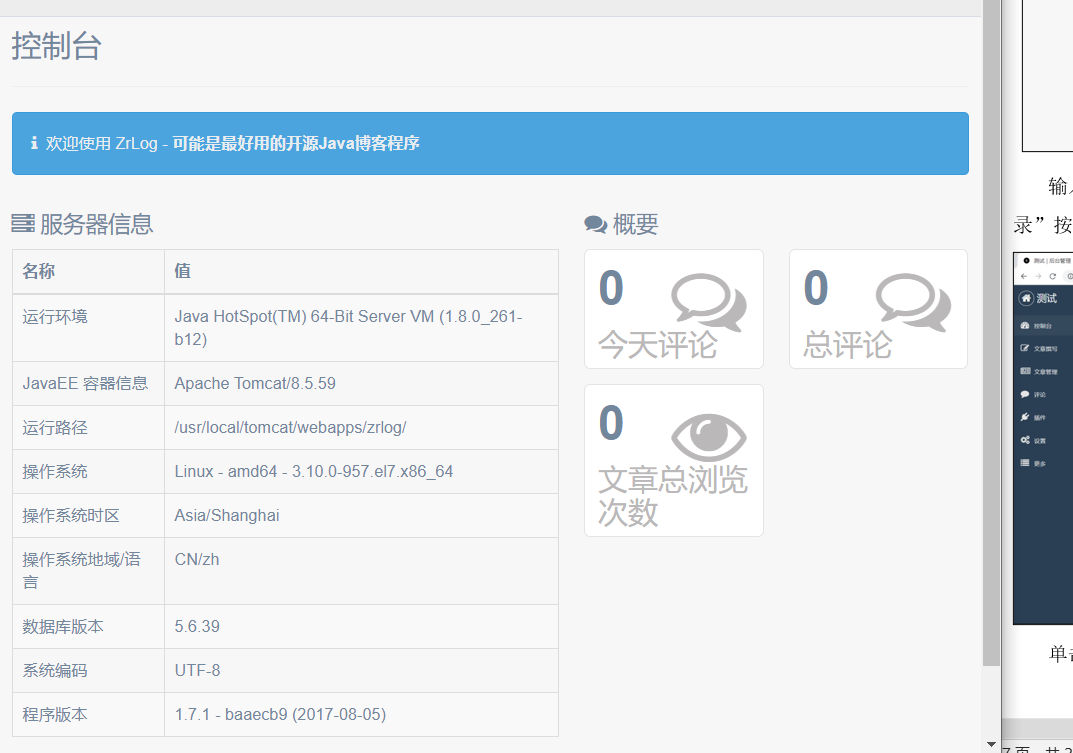Select the 数据库版本 row label
The image size is (1073, 753).
pos(62,626)
